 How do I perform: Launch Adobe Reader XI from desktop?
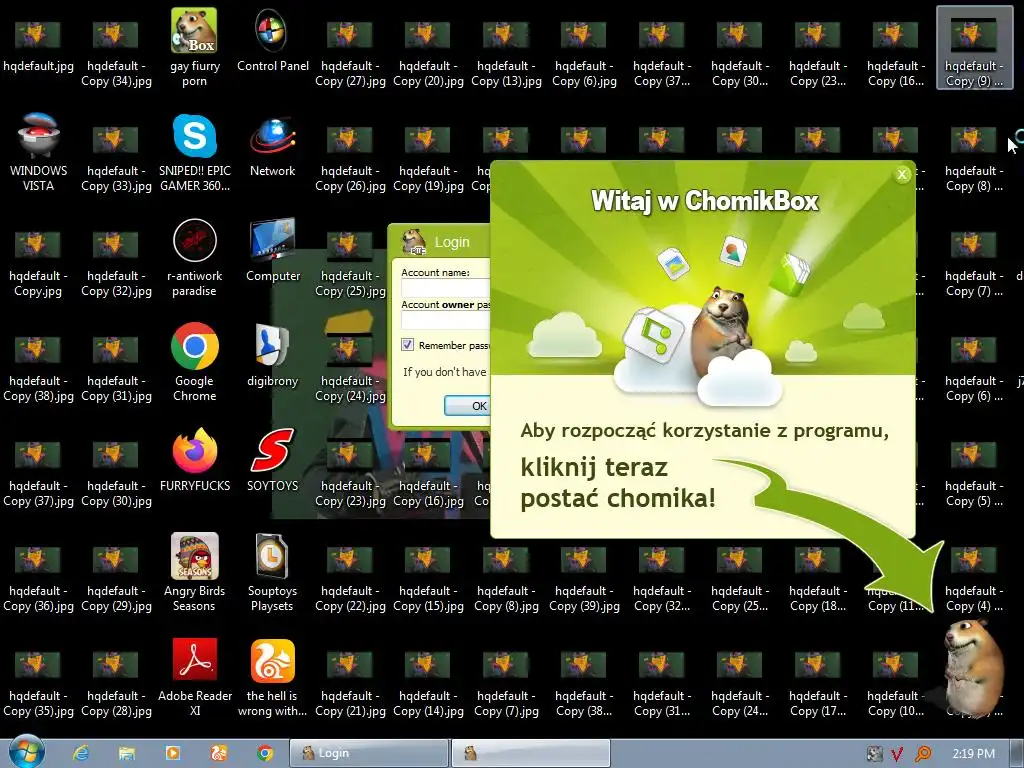point(195,678)
